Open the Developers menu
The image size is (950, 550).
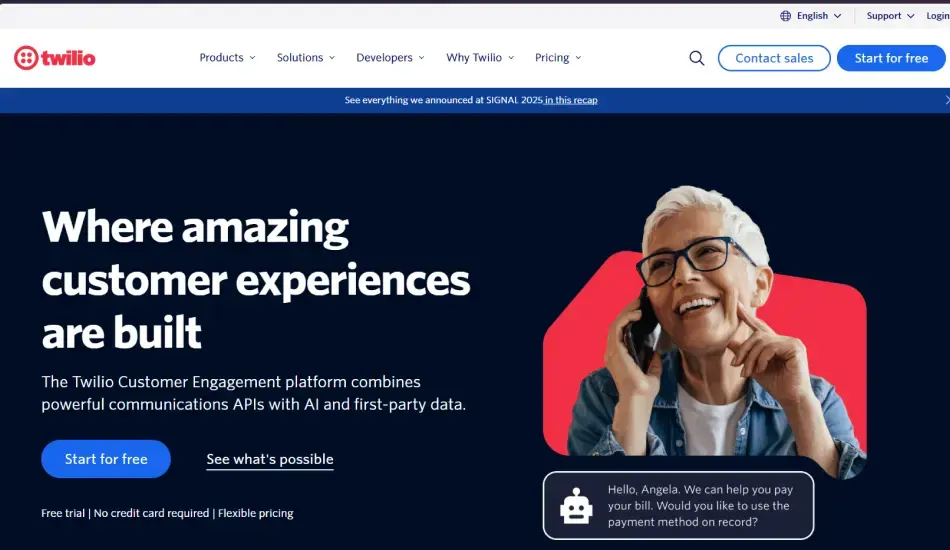390,58
